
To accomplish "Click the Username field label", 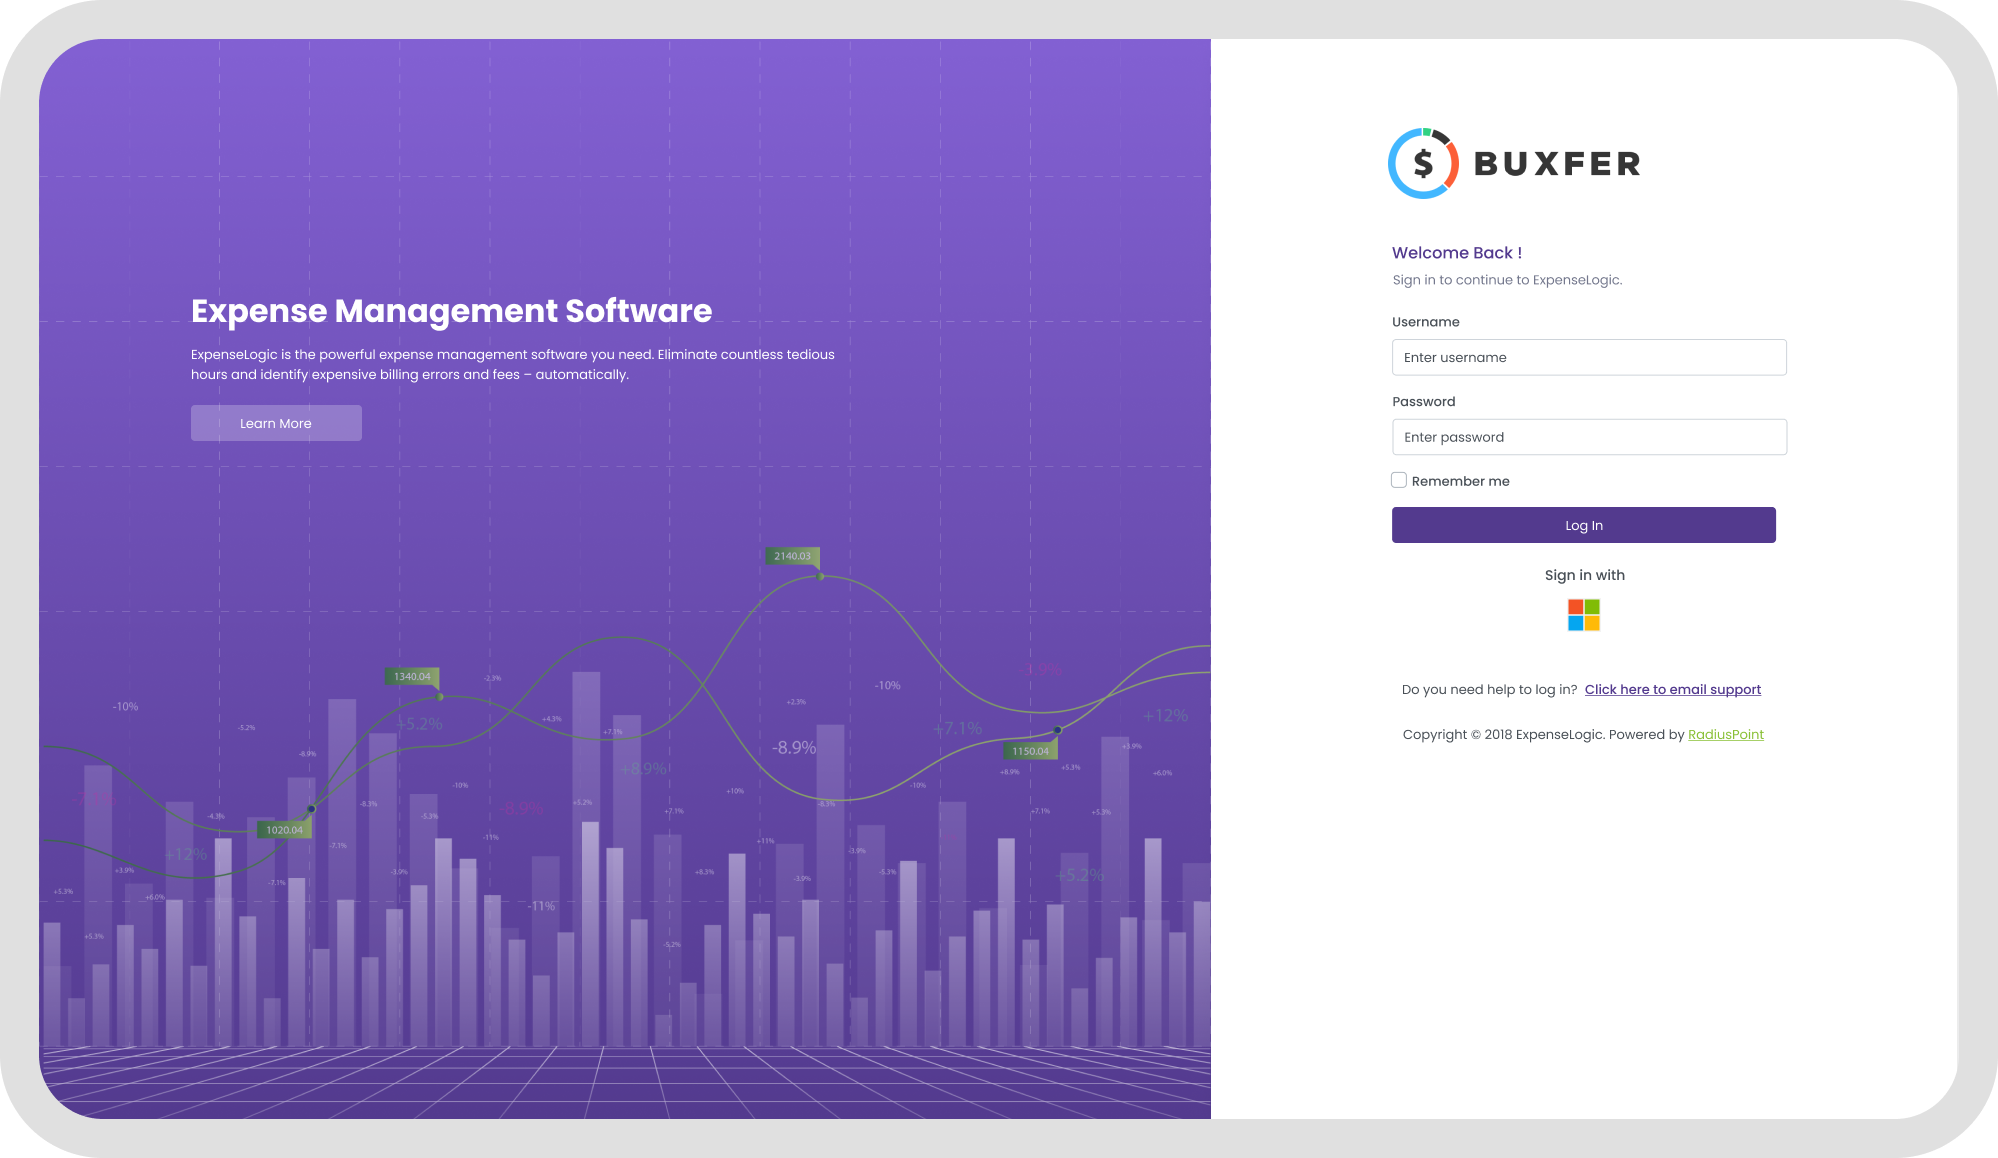I will click(1425, 322).
